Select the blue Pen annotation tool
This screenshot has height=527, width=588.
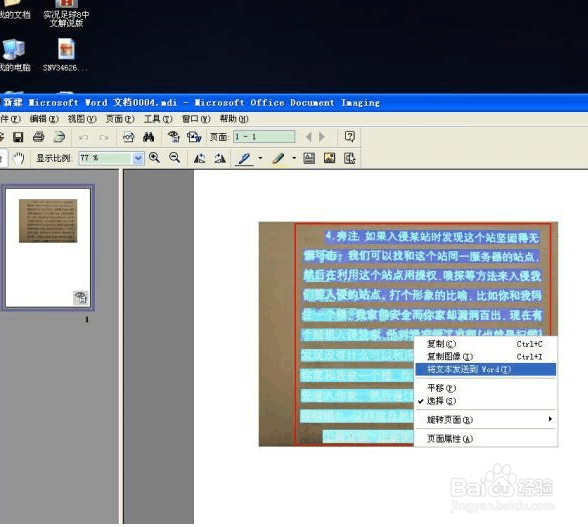click(x=244, y=159)
